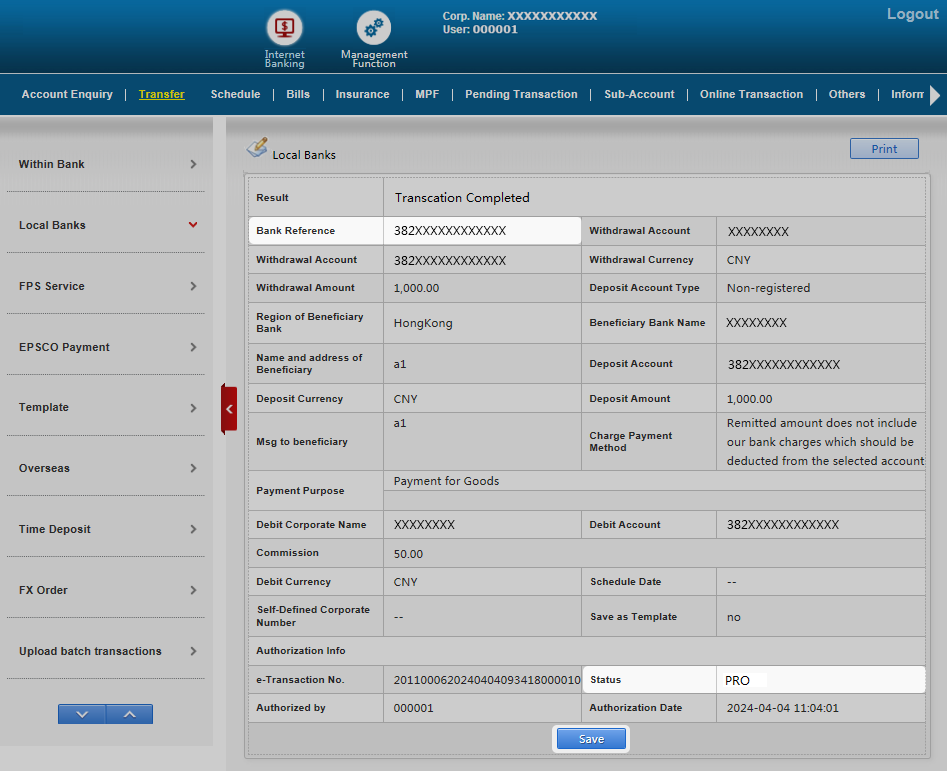Click the Bank Reference number field
Image resolution: width=947 pixels, height=771 pixels.
tap(481, 231)
